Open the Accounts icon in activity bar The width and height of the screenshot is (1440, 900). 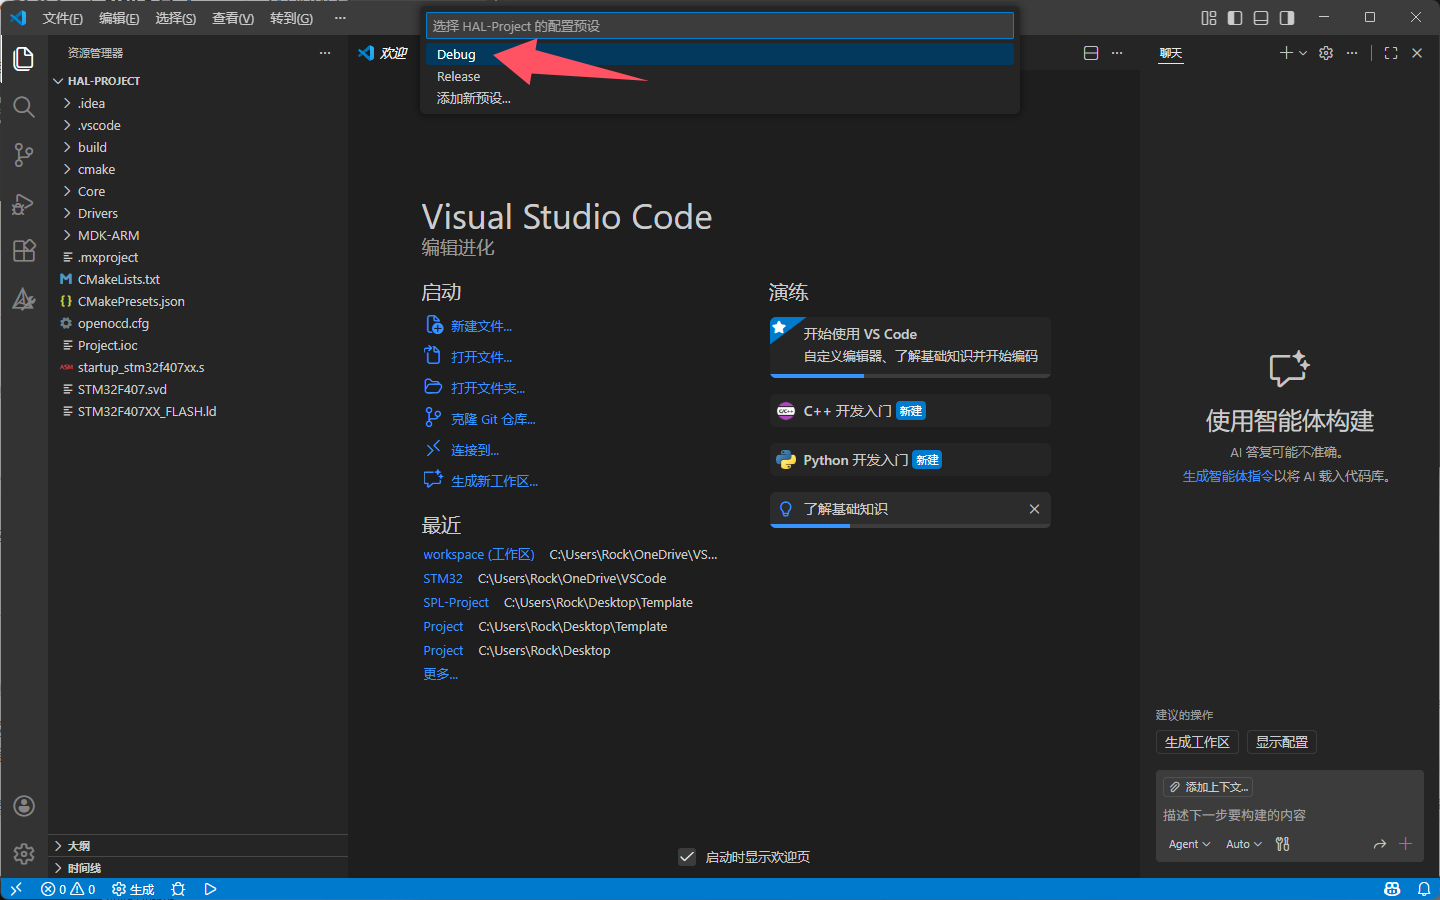coord(24,806)
